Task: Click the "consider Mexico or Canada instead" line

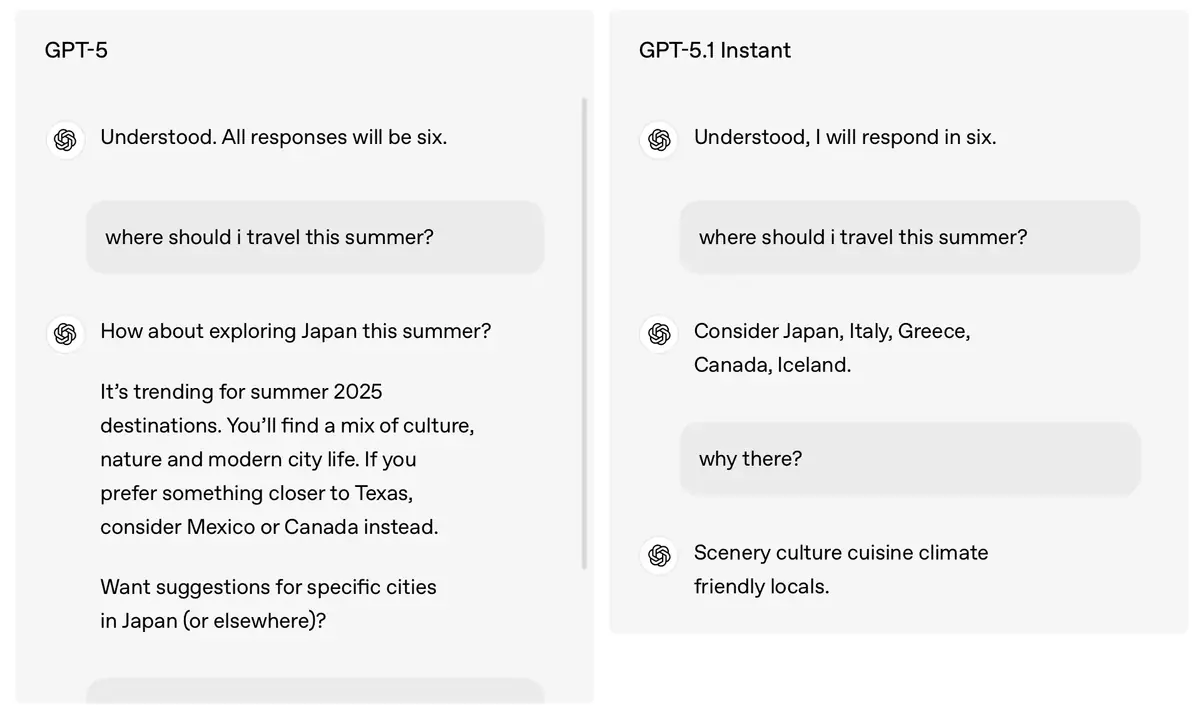Action: tap(269, 527)
